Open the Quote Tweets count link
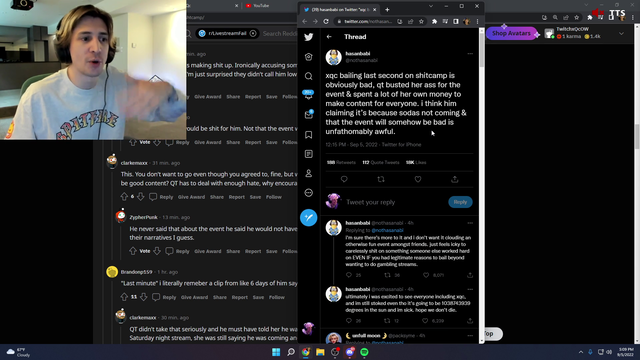 click(x=380, y=162)
